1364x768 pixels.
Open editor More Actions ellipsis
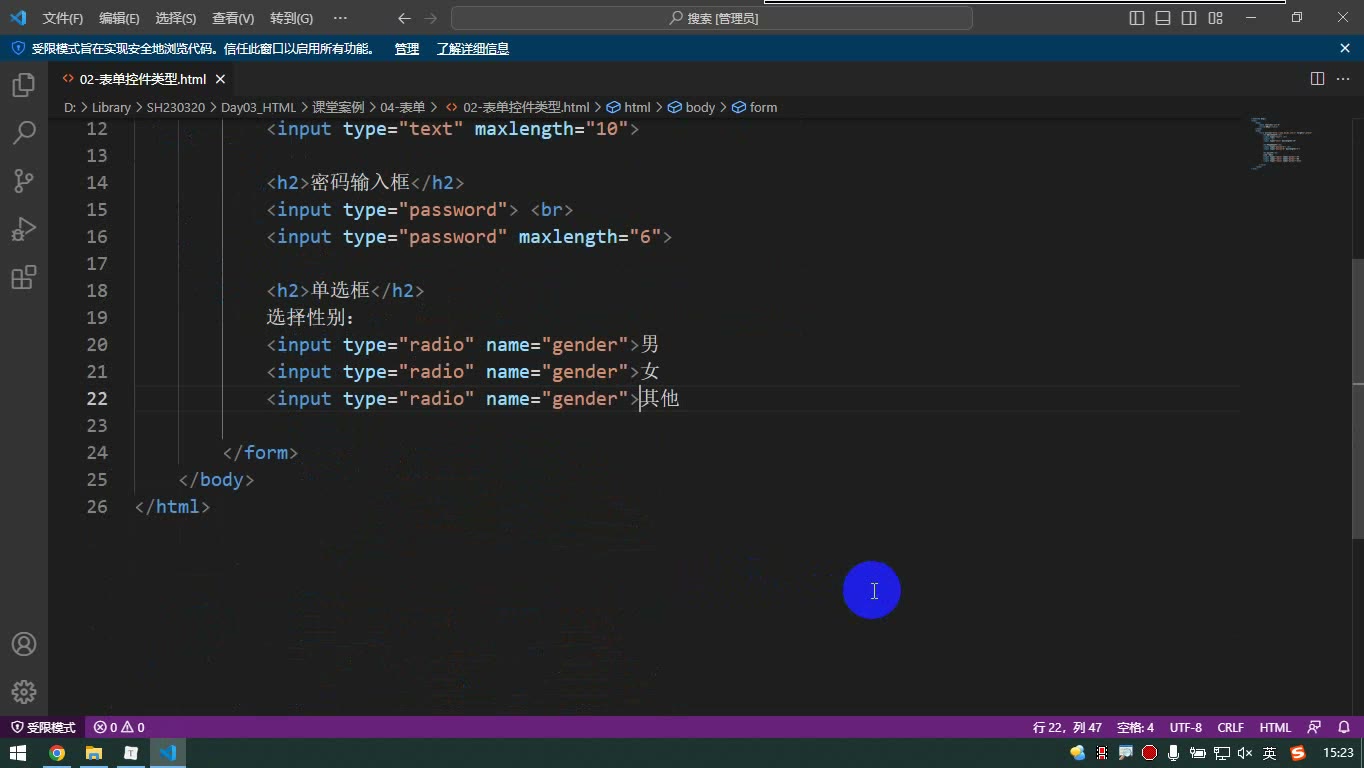1344,79
